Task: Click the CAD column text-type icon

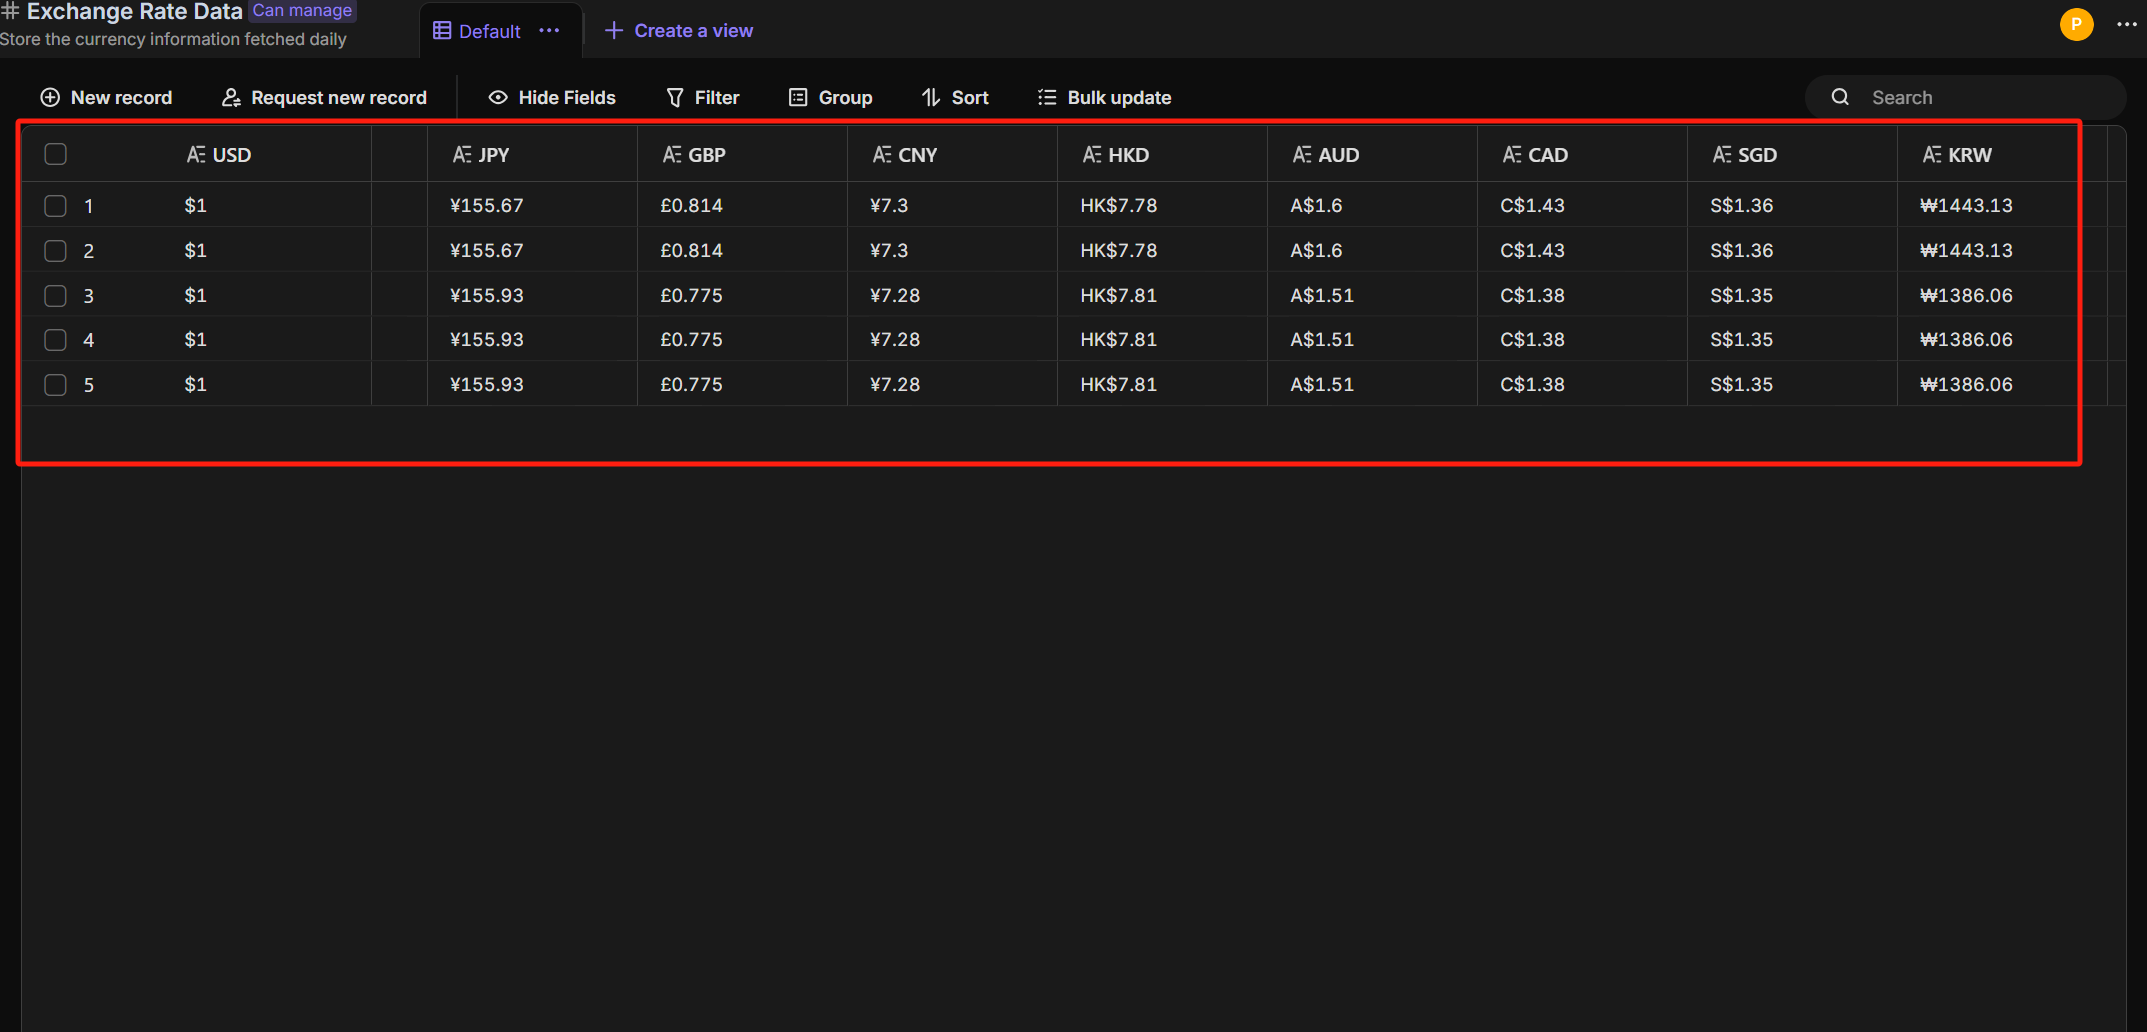Action: [1512, 155]
